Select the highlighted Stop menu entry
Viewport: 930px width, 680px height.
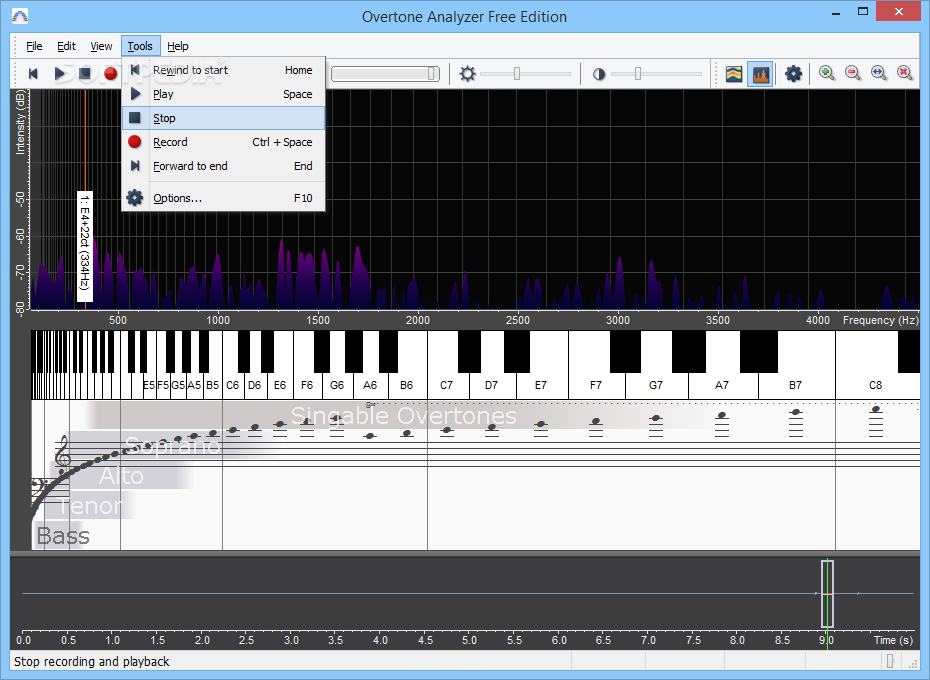[224, 118]
